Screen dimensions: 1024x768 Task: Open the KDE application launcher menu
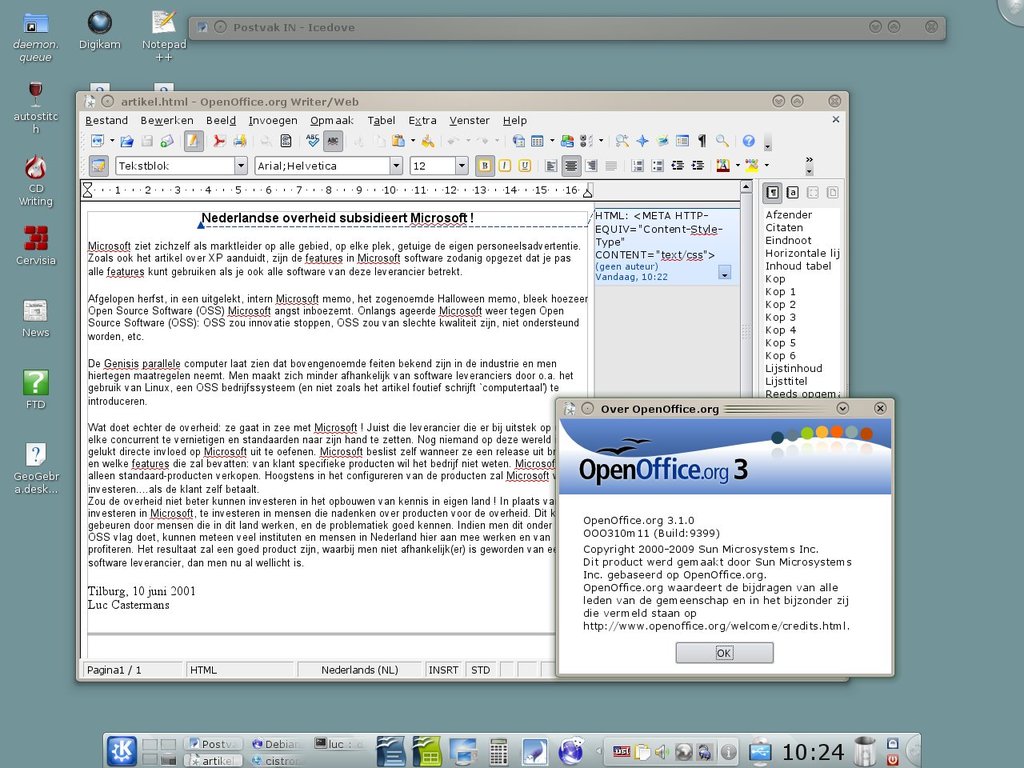(x=121, y=751)
